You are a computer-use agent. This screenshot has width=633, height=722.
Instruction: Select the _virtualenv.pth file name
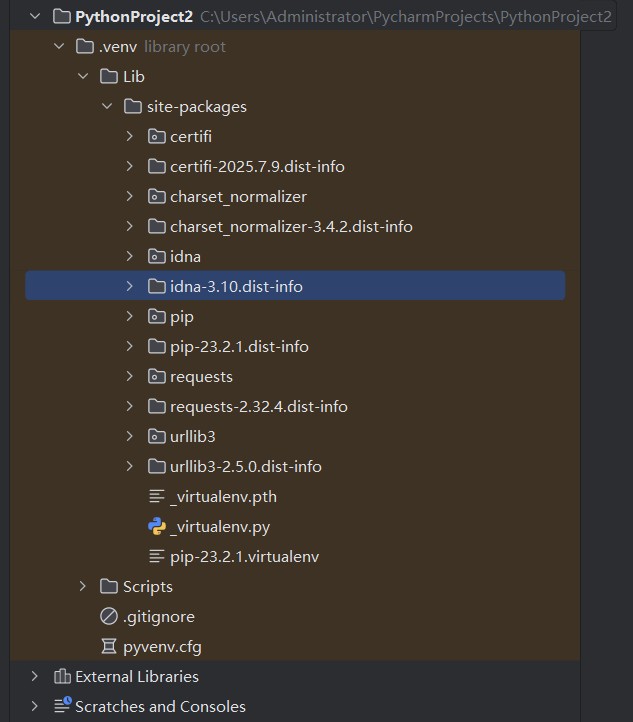[224, 497]
